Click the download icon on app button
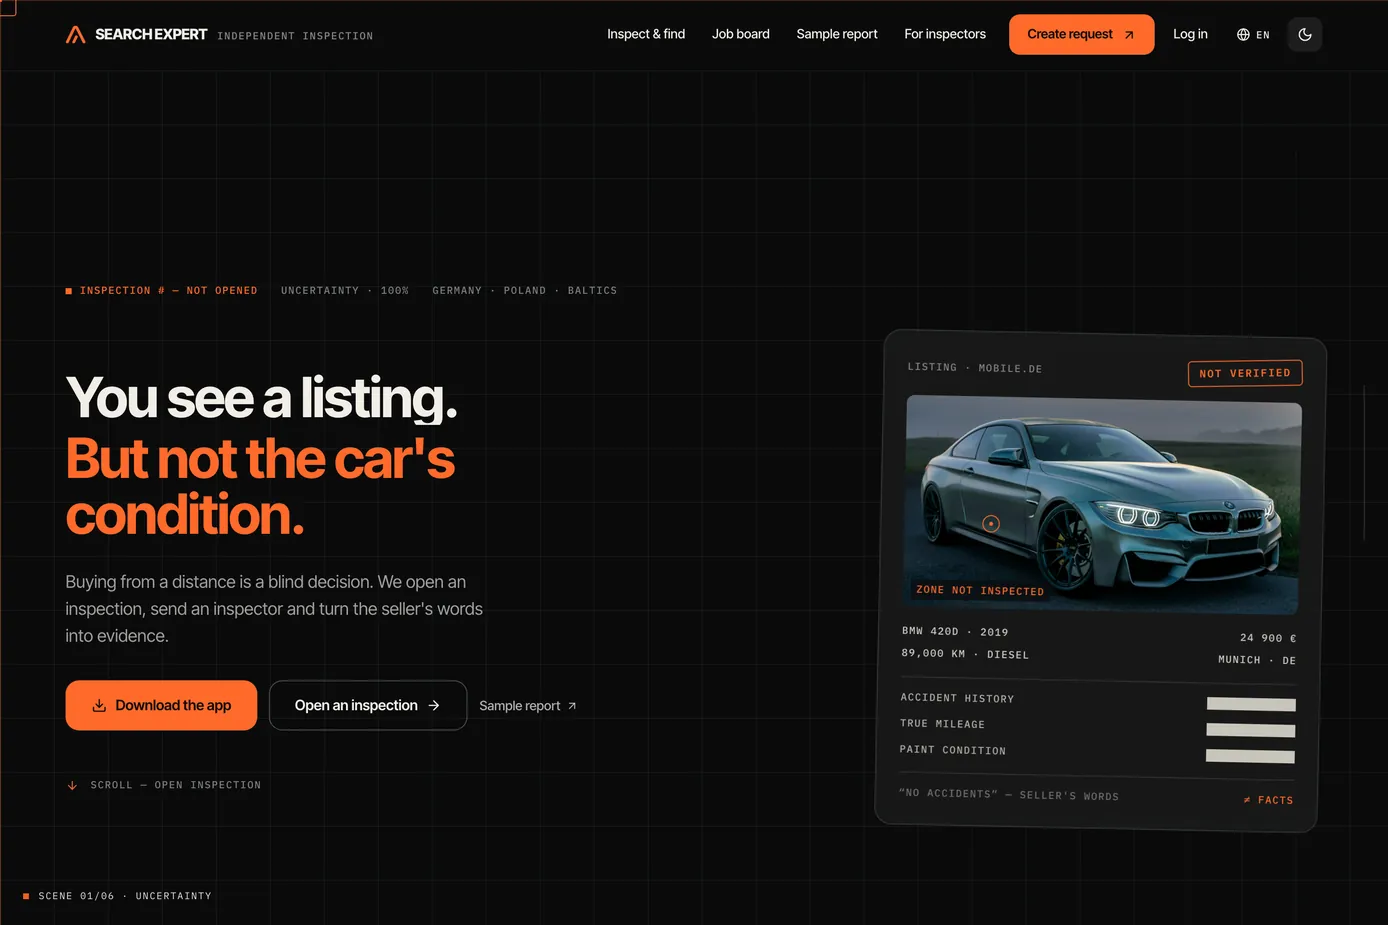This screenshot has width=1388, height=925. [x=99, y=705]
